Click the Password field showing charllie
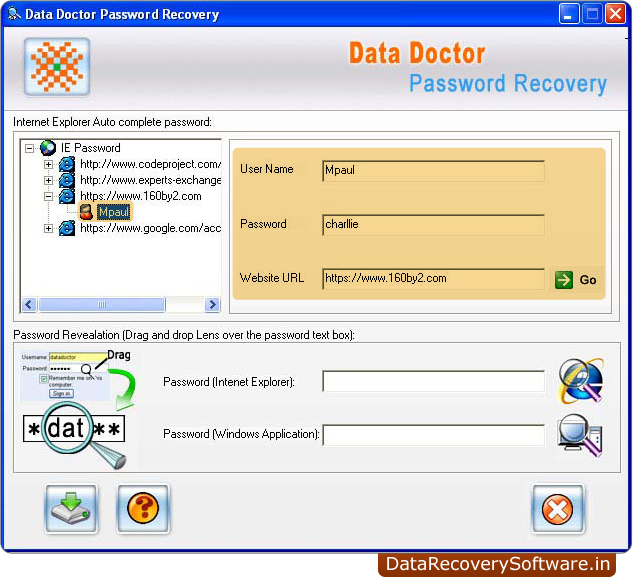The width and height of the screenshot is (633, 577). tap(433, 225)
